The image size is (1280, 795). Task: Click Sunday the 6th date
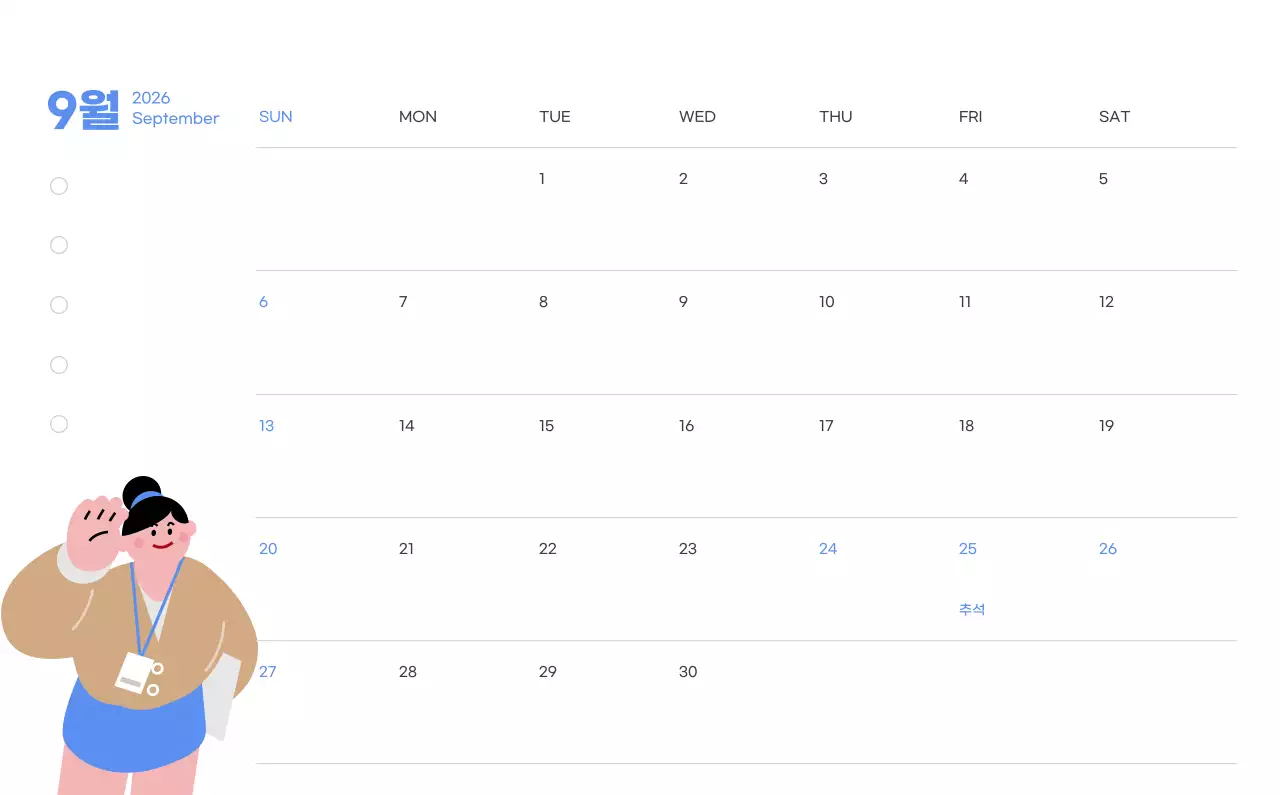(x=263, y=302)
